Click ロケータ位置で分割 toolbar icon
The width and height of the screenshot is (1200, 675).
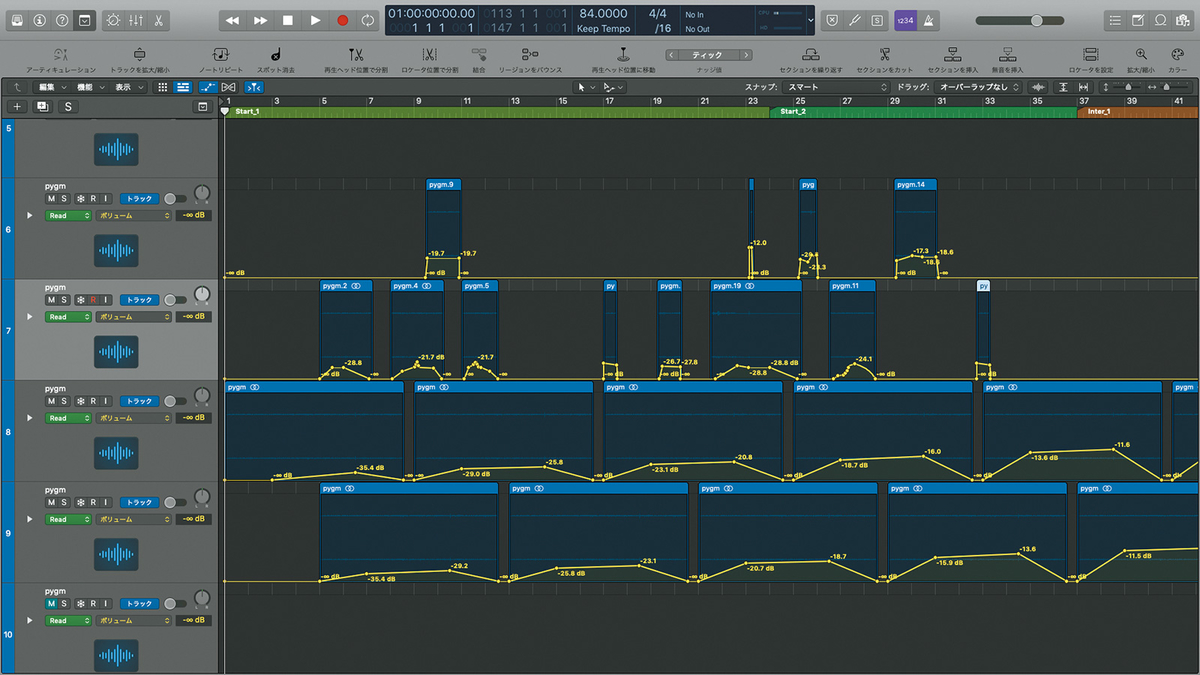point(429,54)
